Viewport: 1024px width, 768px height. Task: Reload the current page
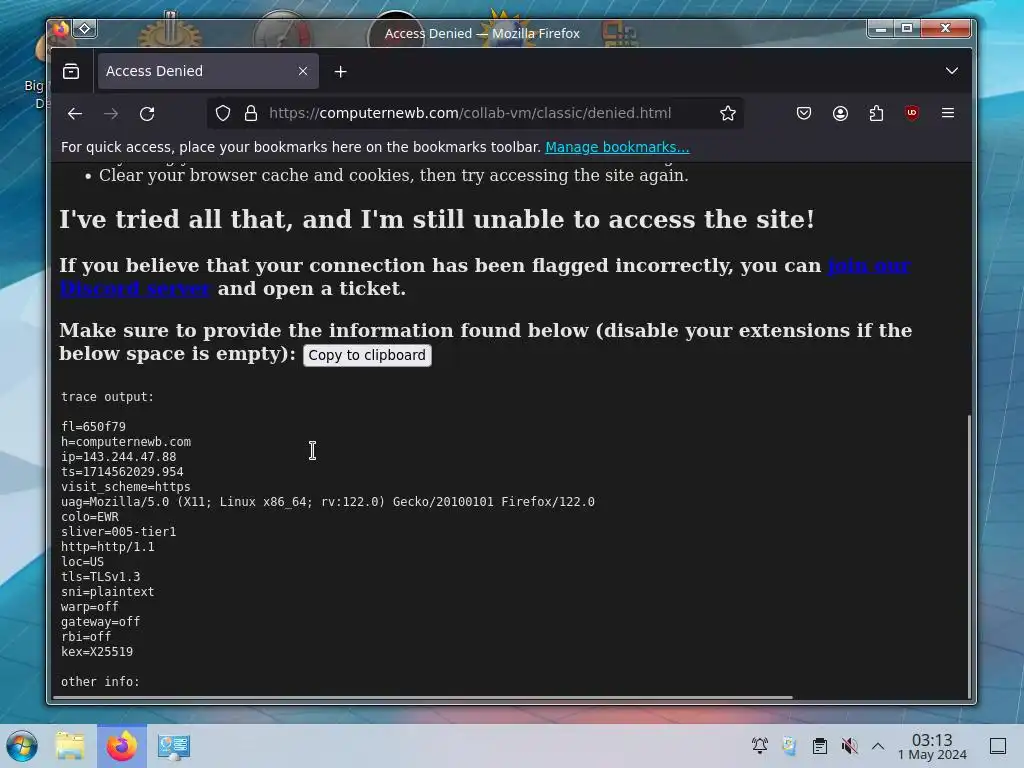148,114
